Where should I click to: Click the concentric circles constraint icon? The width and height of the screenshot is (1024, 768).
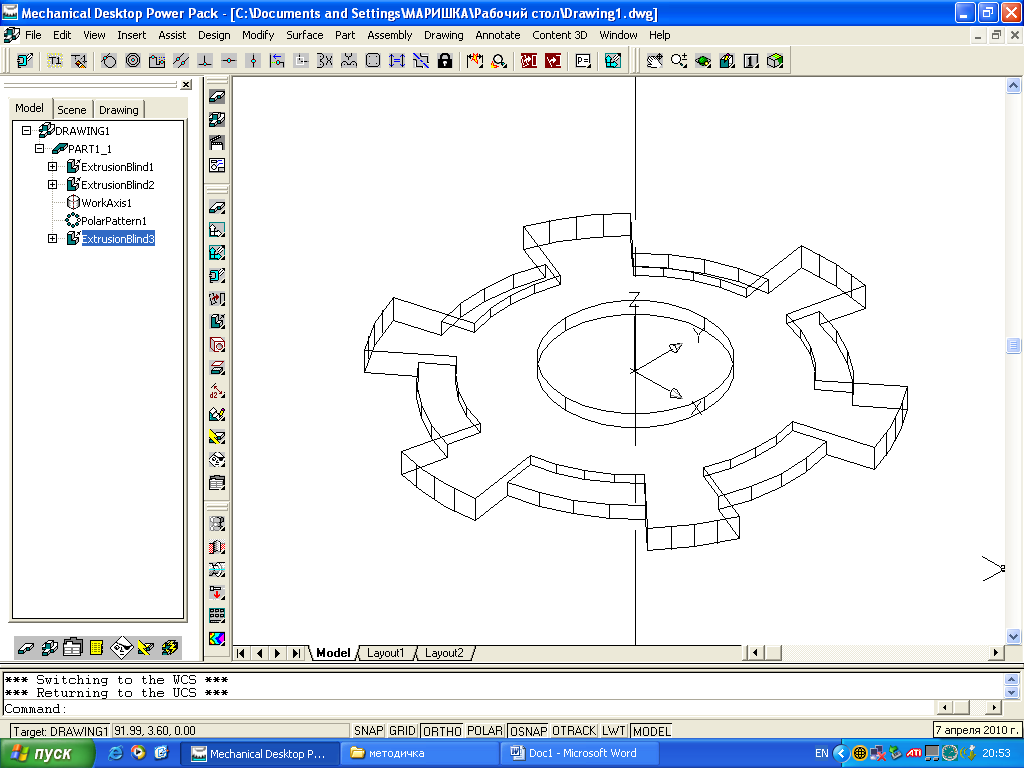[x=133, y=61]
